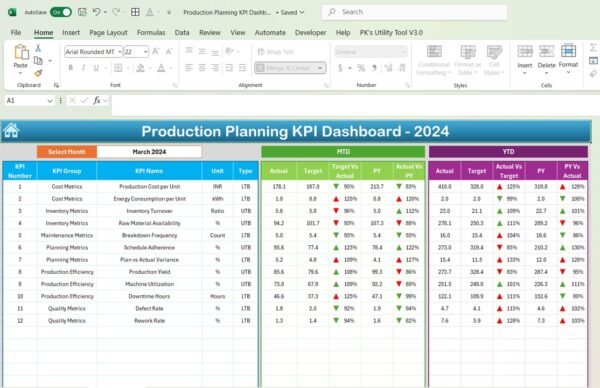This screenshot has height=388, width=600.
Task: Switch to the Insert tab
Action: point(71,33)
